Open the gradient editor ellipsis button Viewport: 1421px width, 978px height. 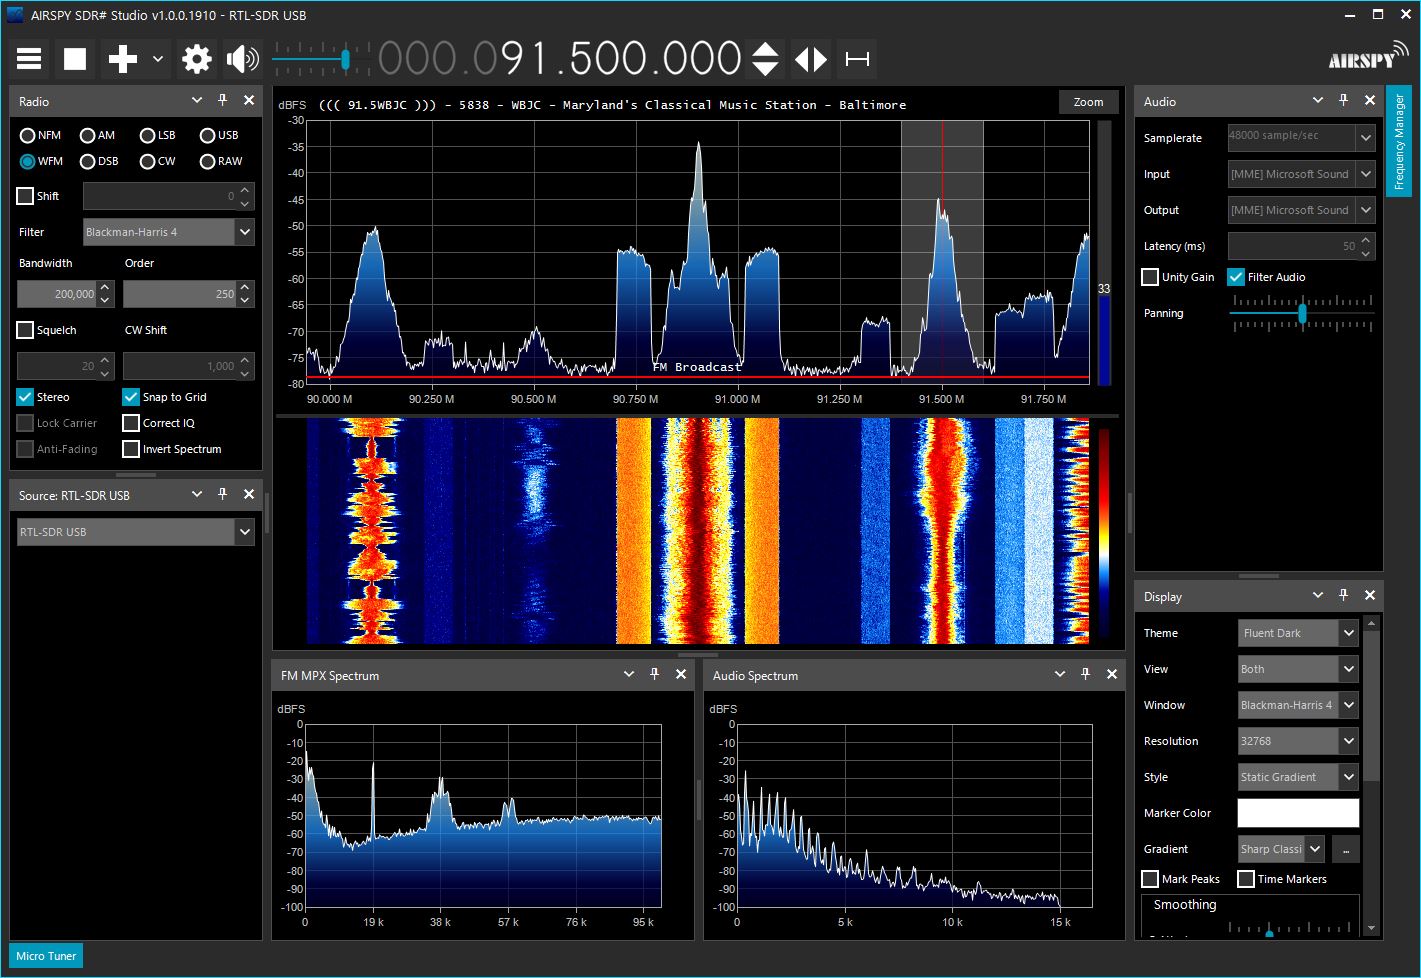(1346, 849)
